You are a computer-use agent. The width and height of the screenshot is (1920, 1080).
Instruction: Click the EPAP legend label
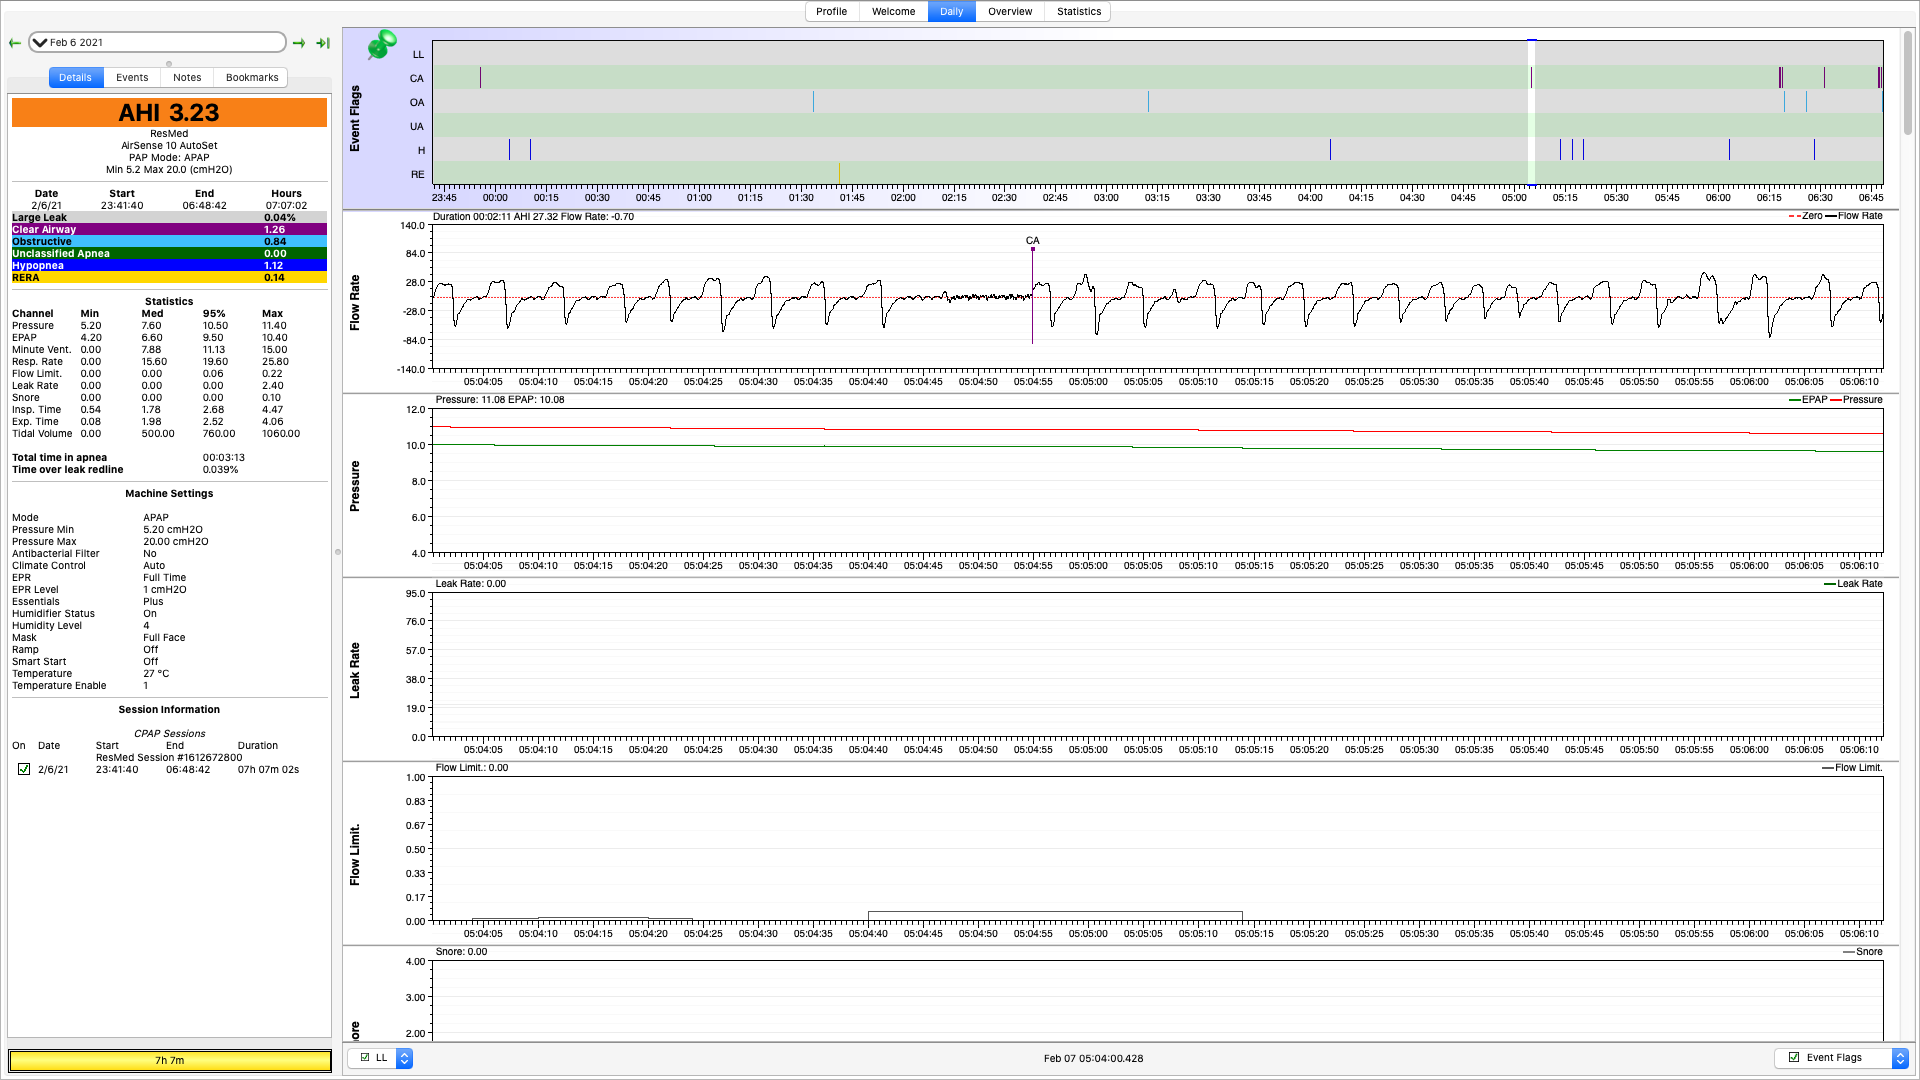pyautogui.click(x=1814, y=400)
